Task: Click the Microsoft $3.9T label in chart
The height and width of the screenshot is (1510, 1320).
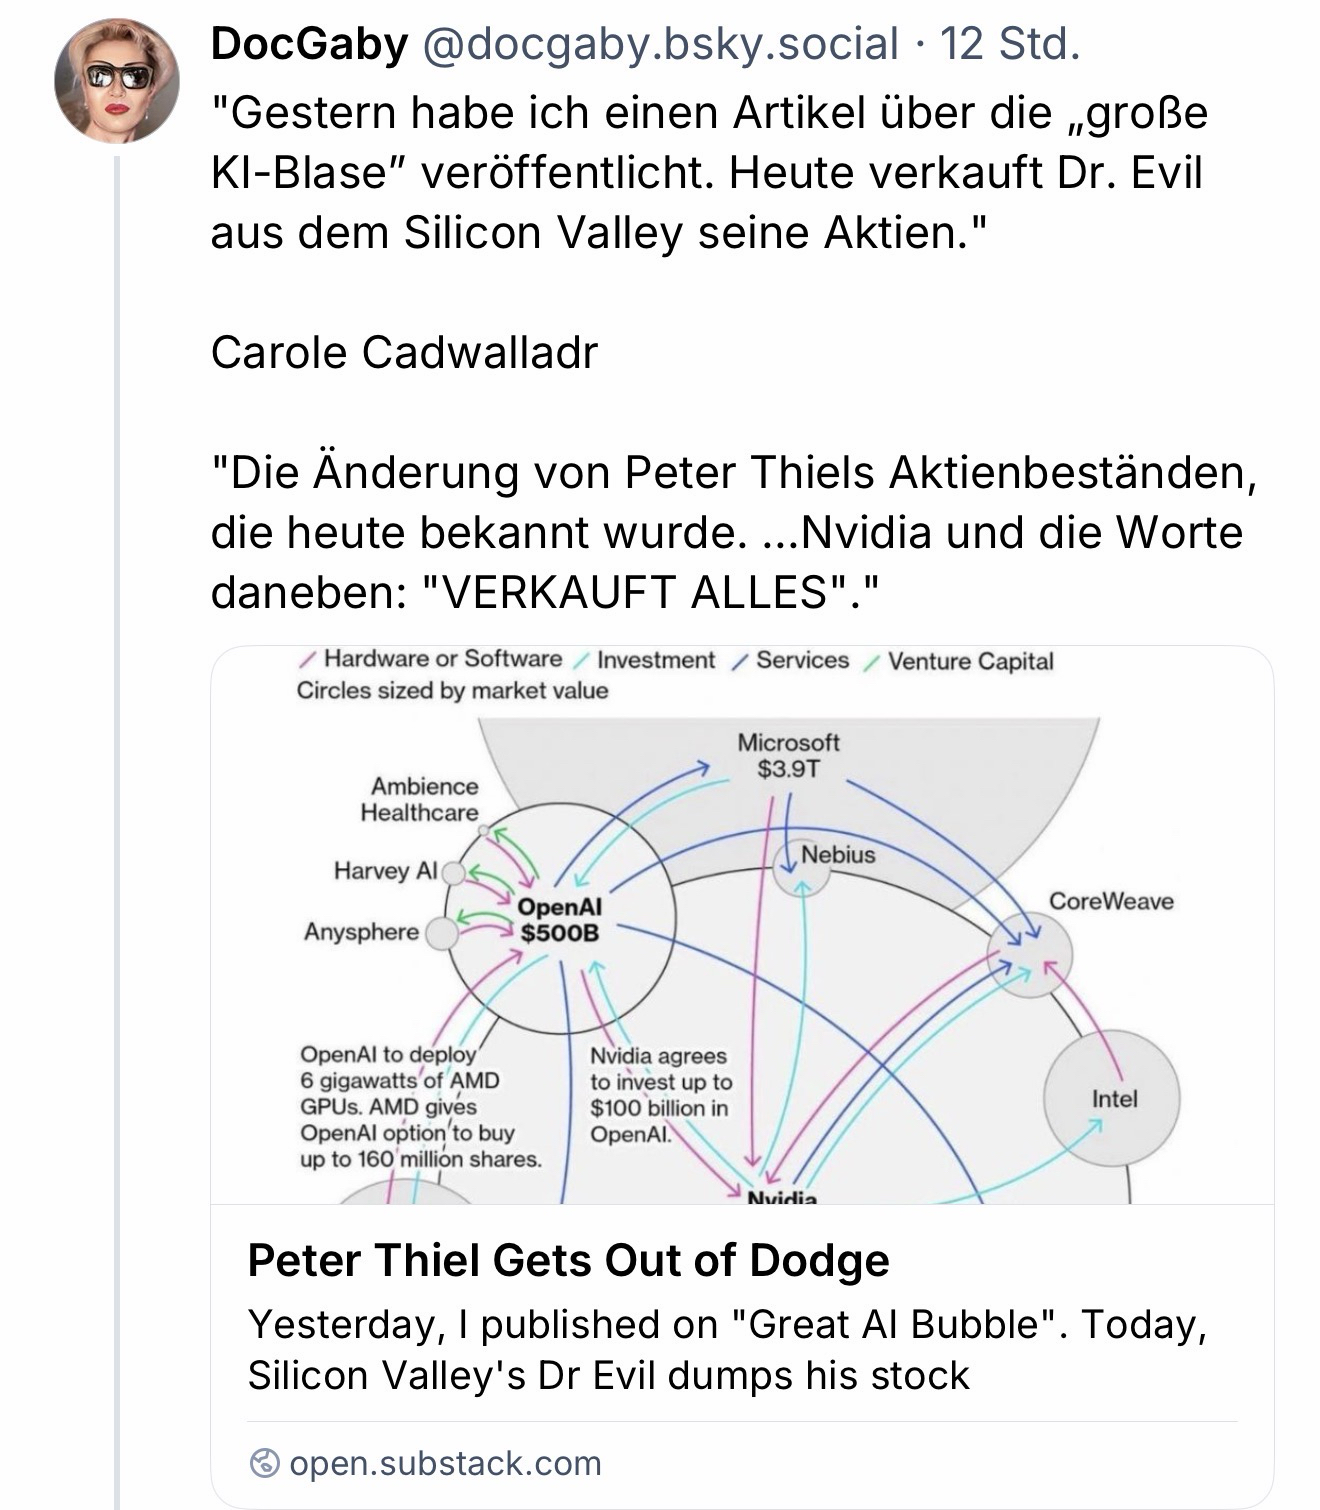Action: coord(788,755)
